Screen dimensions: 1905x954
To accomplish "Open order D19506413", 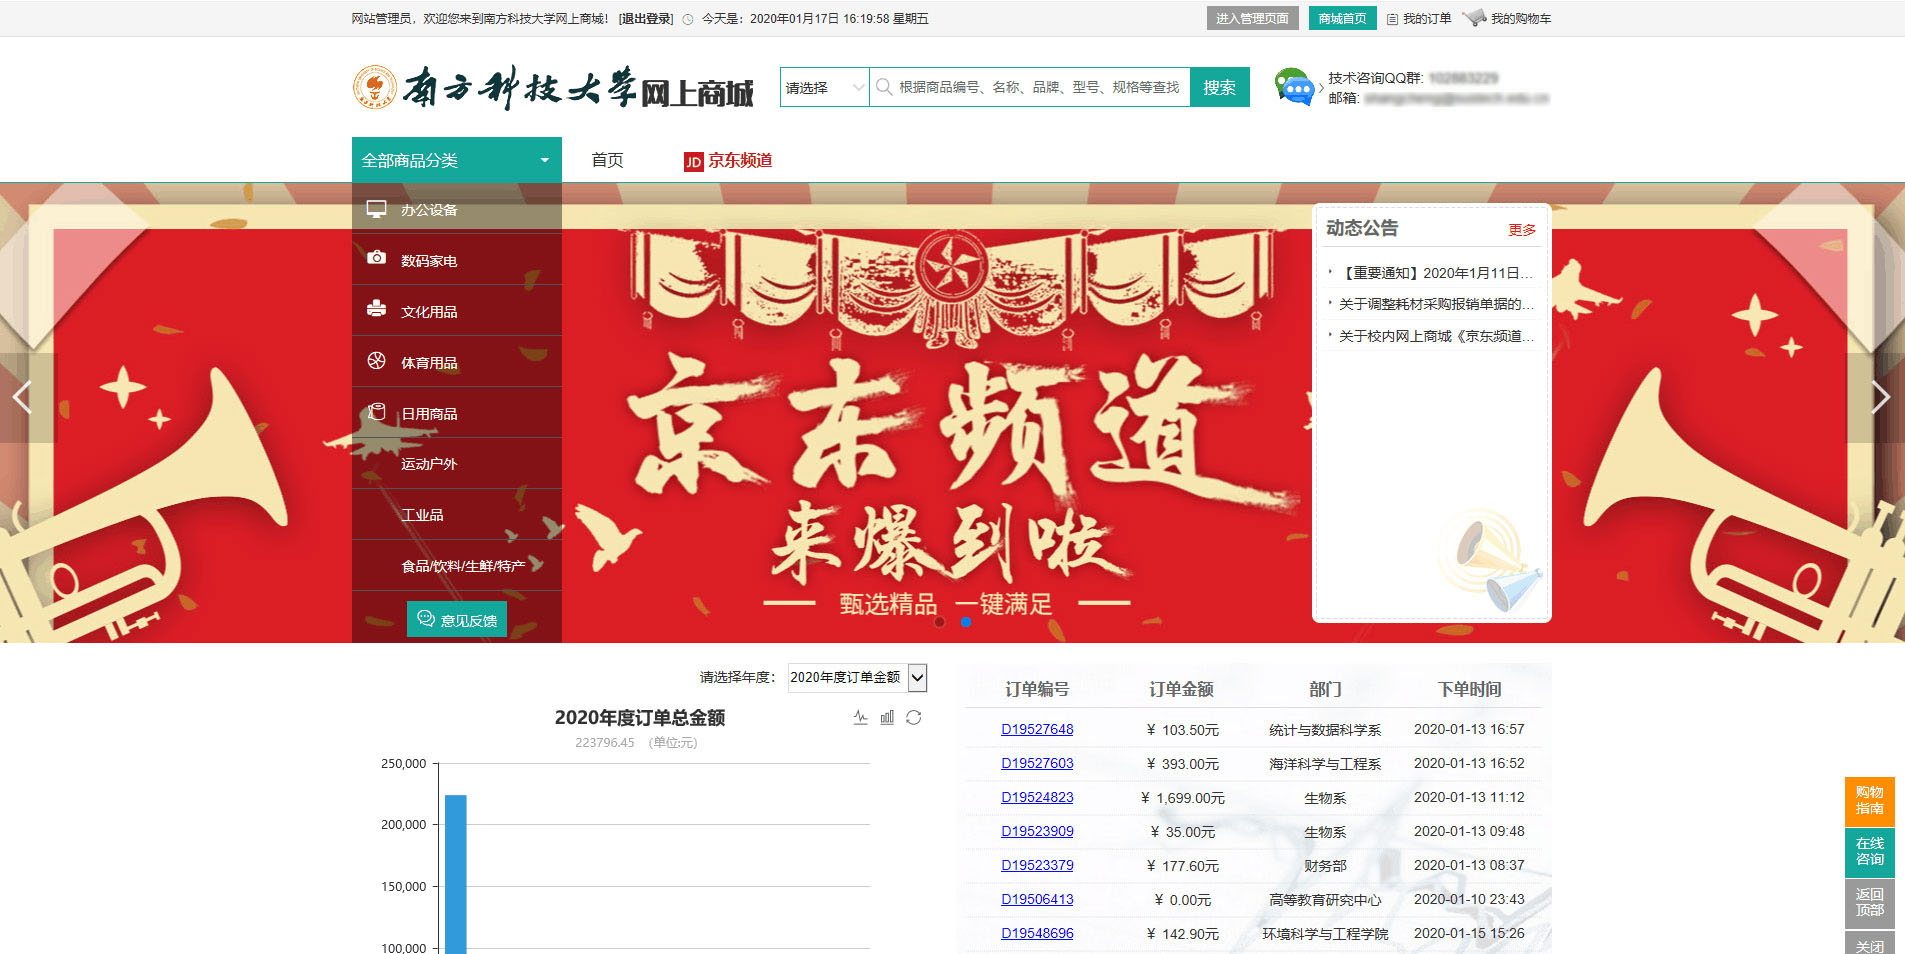I will tap(1037, 899).
